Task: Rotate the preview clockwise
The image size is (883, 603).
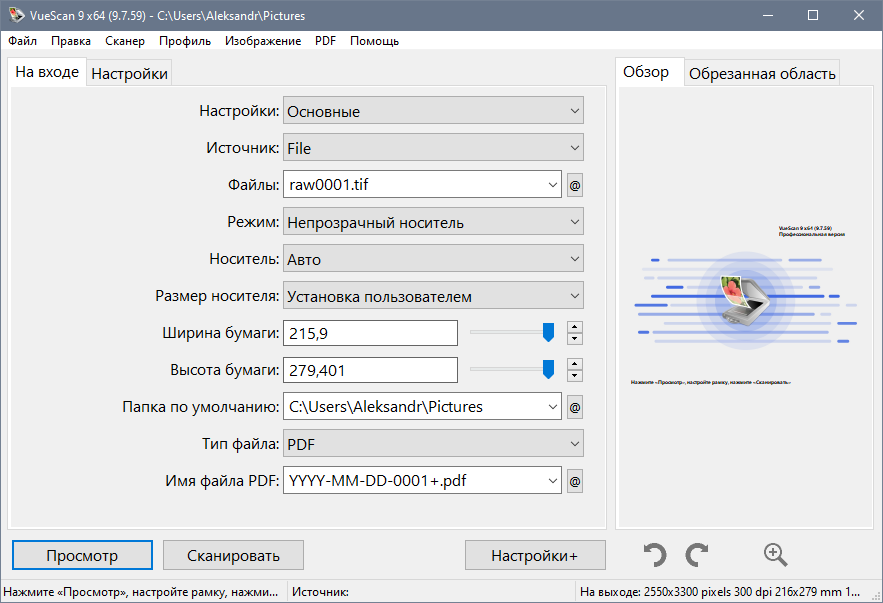Action: 697,555
